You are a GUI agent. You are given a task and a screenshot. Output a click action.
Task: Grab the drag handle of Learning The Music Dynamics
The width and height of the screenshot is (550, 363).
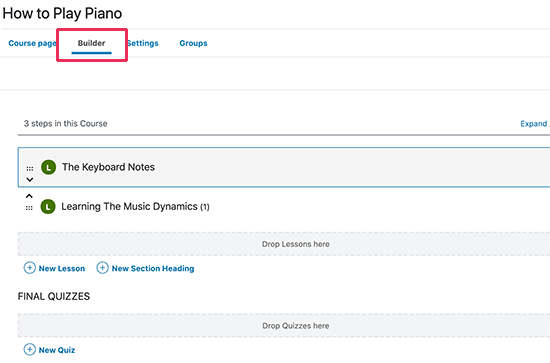click(29, 208)
